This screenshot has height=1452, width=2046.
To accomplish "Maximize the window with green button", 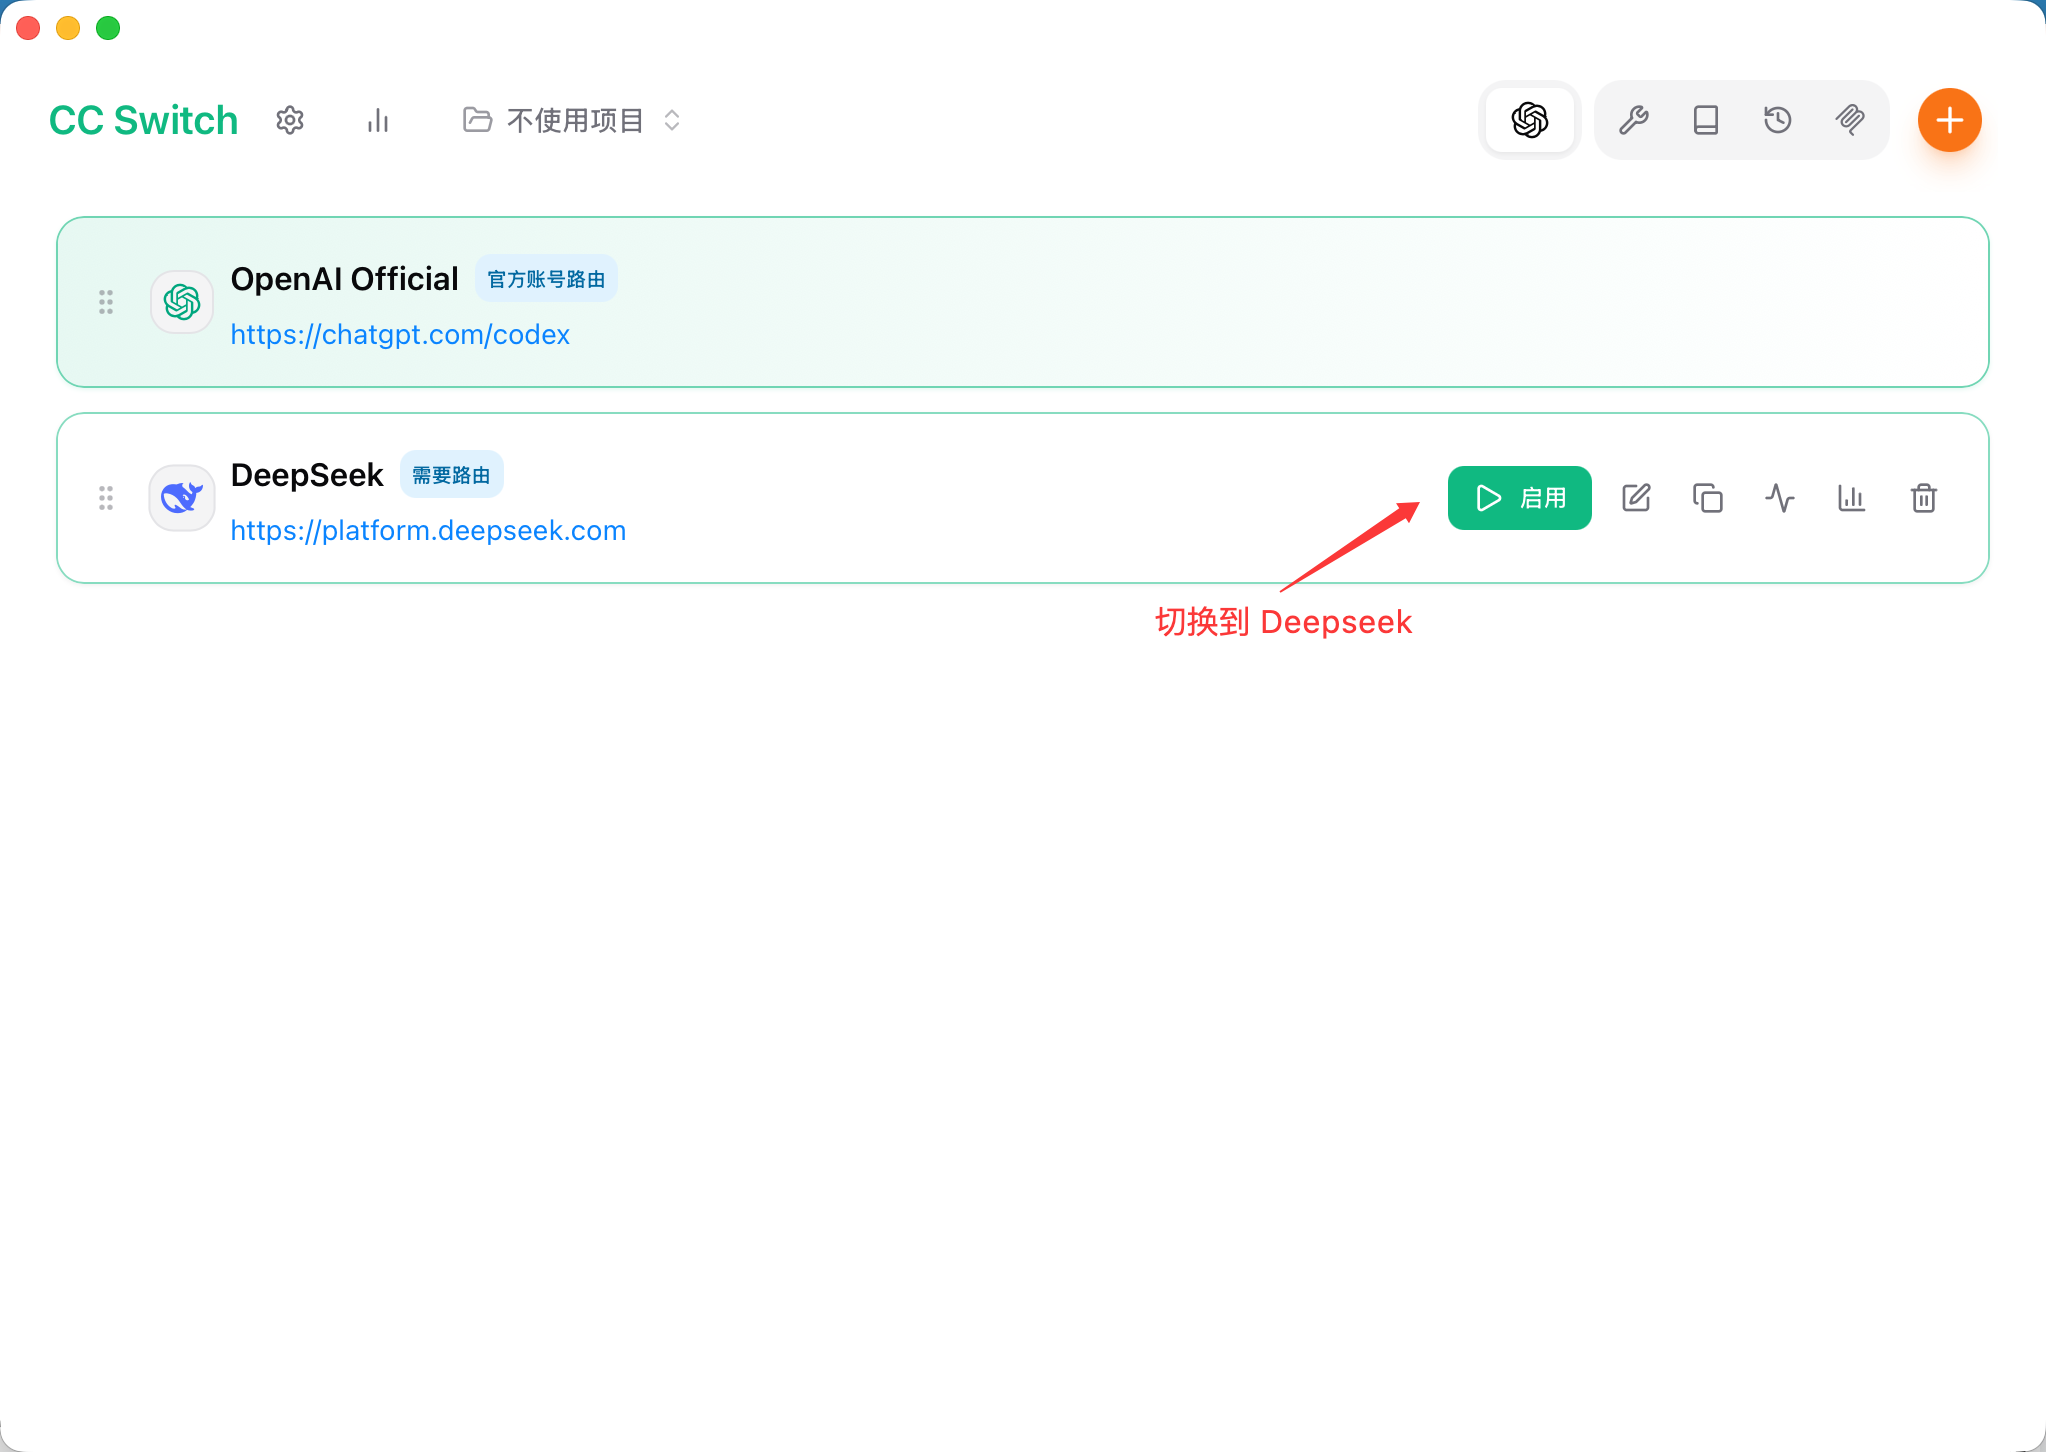I will click(x=108, y=28).
